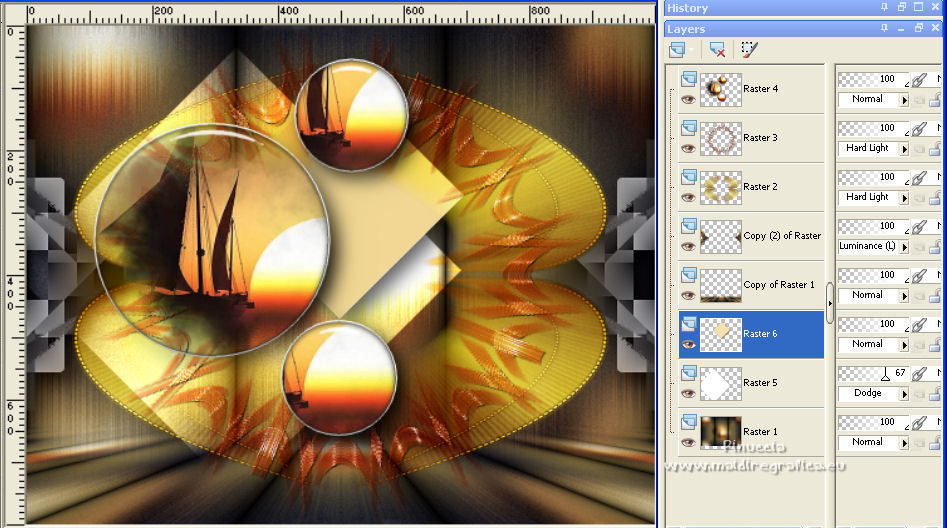The image size is (947, 528).
Task: Hide the Raster 3 layer
Action: pos(688,149)
